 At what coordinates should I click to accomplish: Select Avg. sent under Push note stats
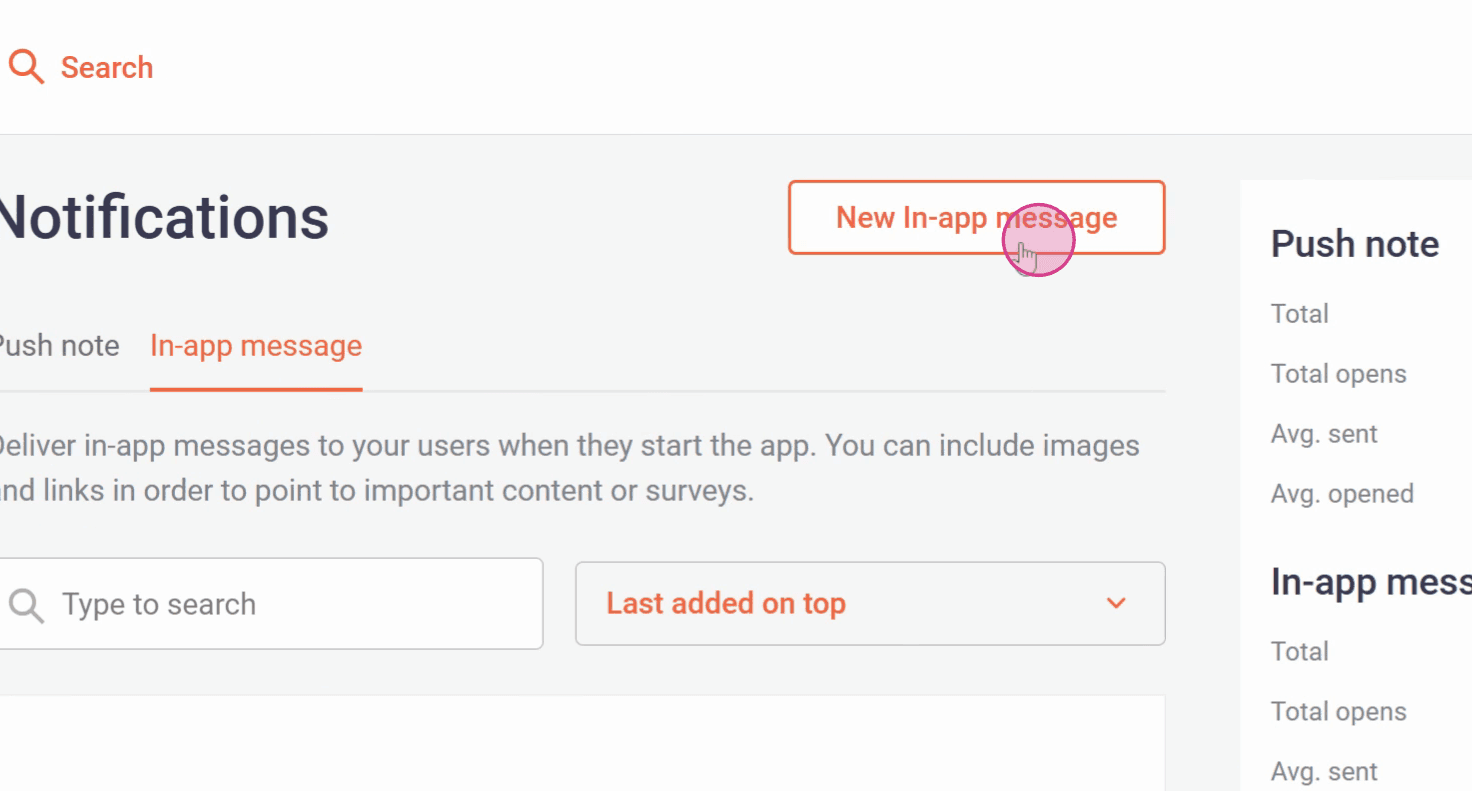(1324, 434)
